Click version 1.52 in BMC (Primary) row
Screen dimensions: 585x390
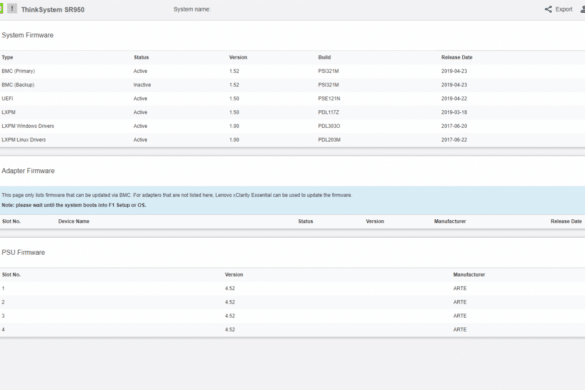pos(234,71)
